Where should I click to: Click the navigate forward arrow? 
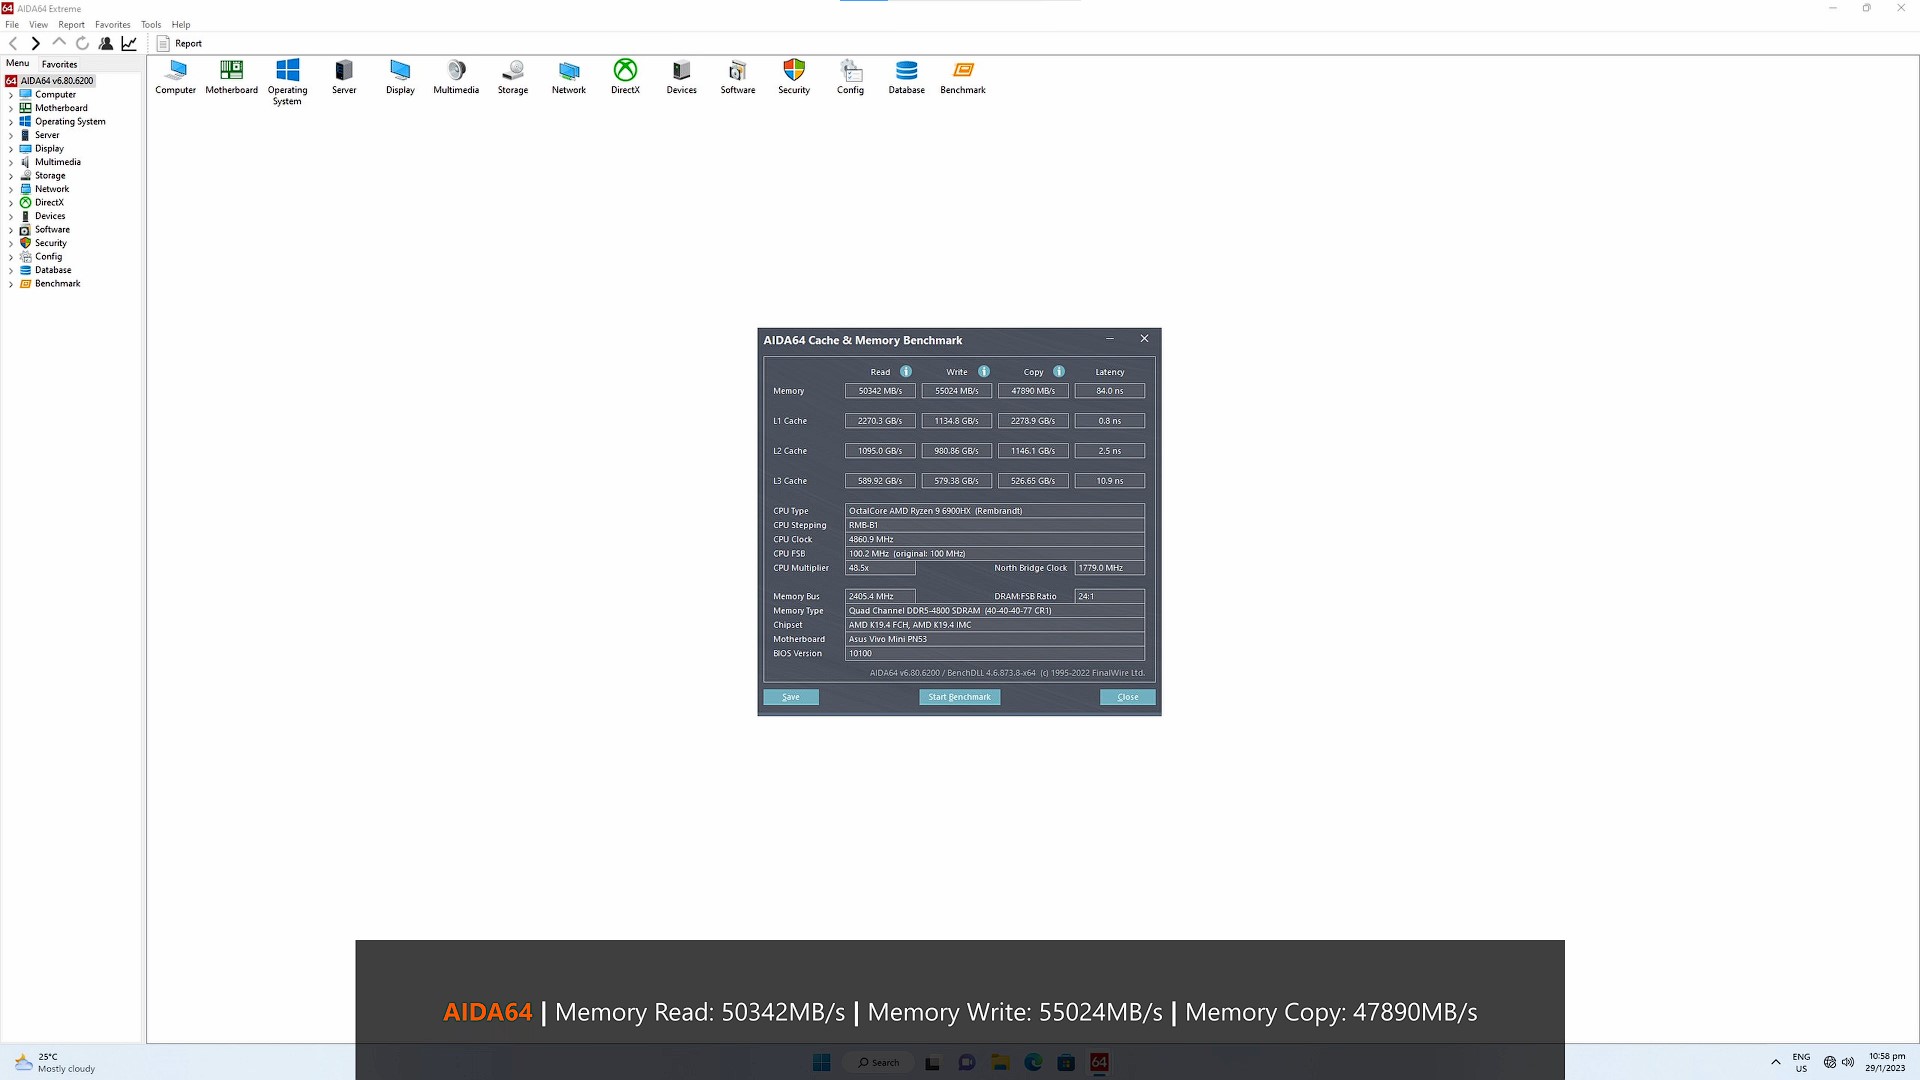(36, 43)
